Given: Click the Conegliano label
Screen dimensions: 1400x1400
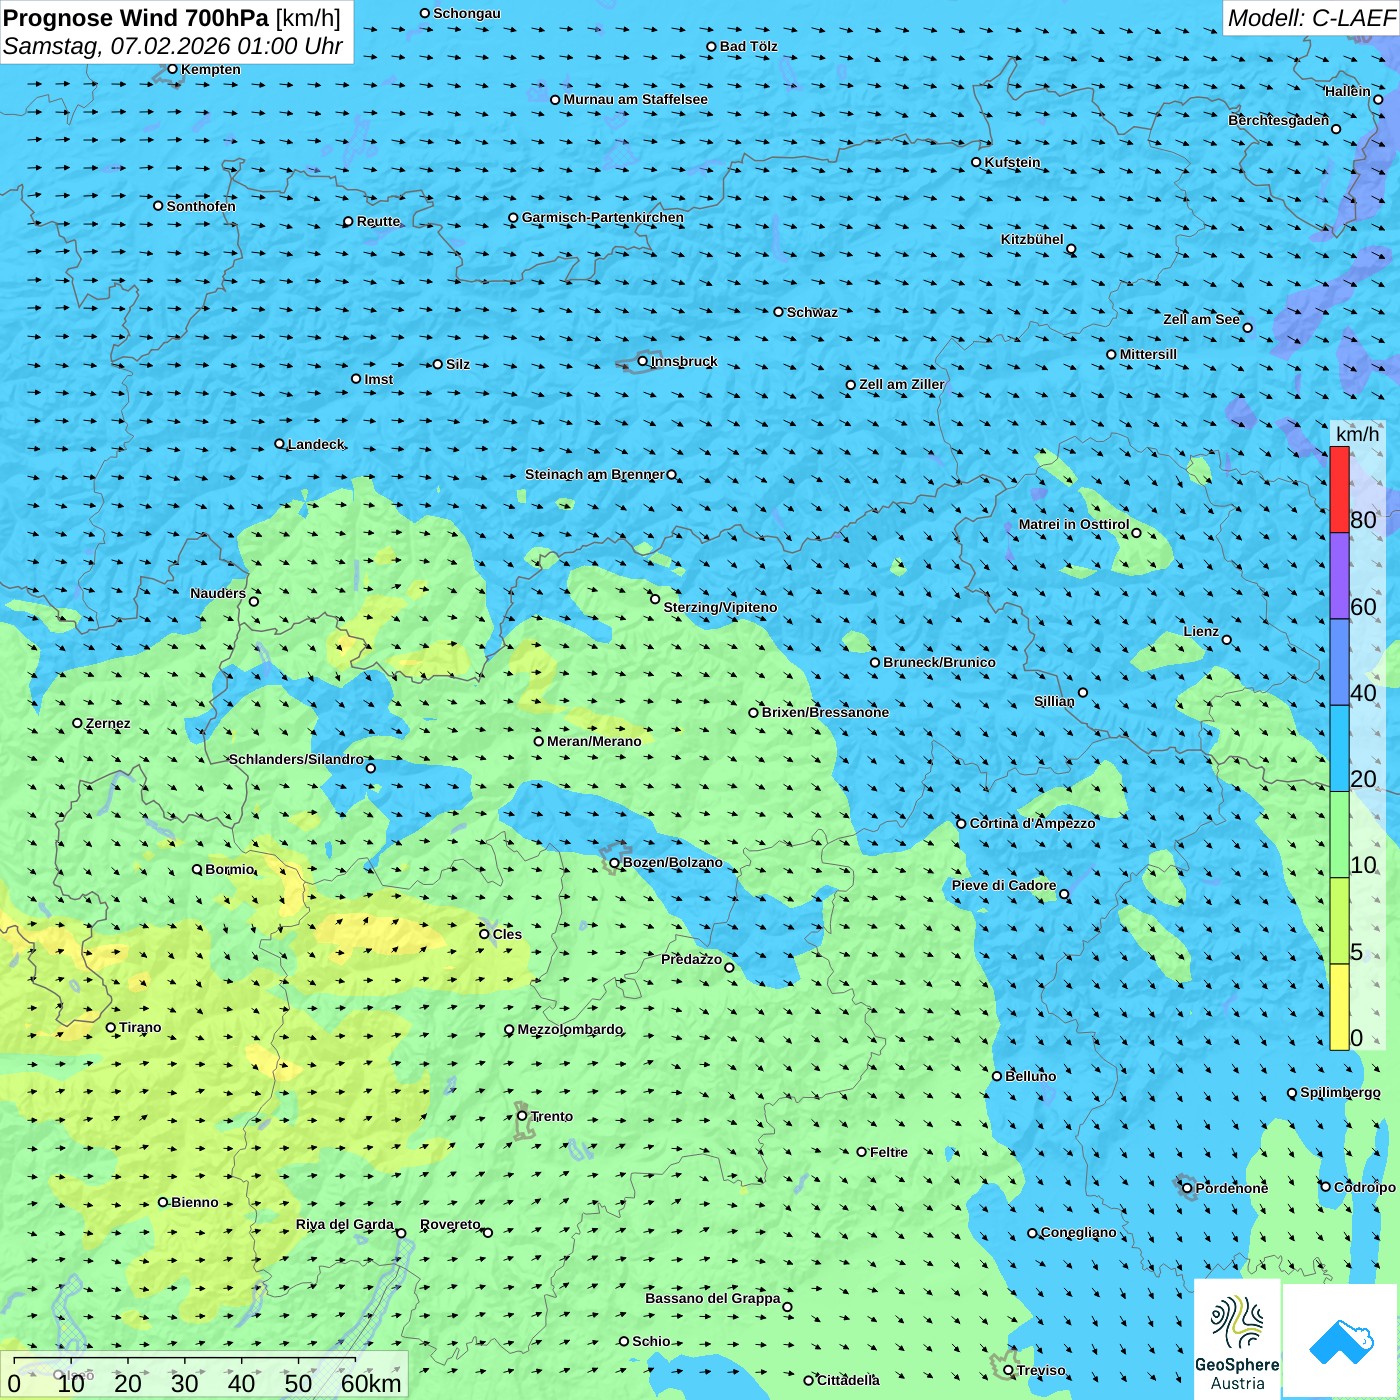Looking at the screenshot, I should pos(1079,1232).
